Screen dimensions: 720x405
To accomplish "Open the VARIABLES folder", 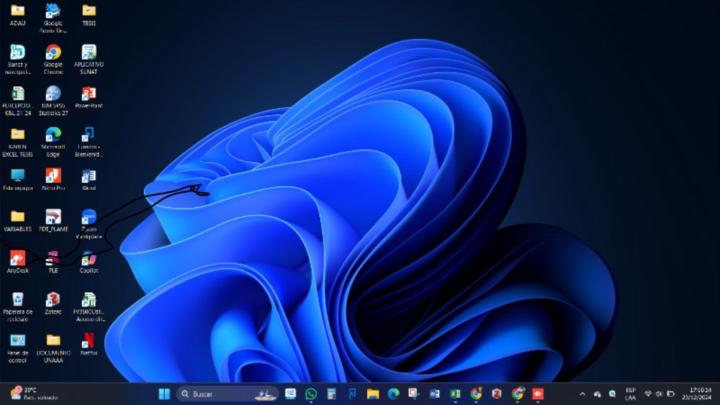I will (17, 220).
